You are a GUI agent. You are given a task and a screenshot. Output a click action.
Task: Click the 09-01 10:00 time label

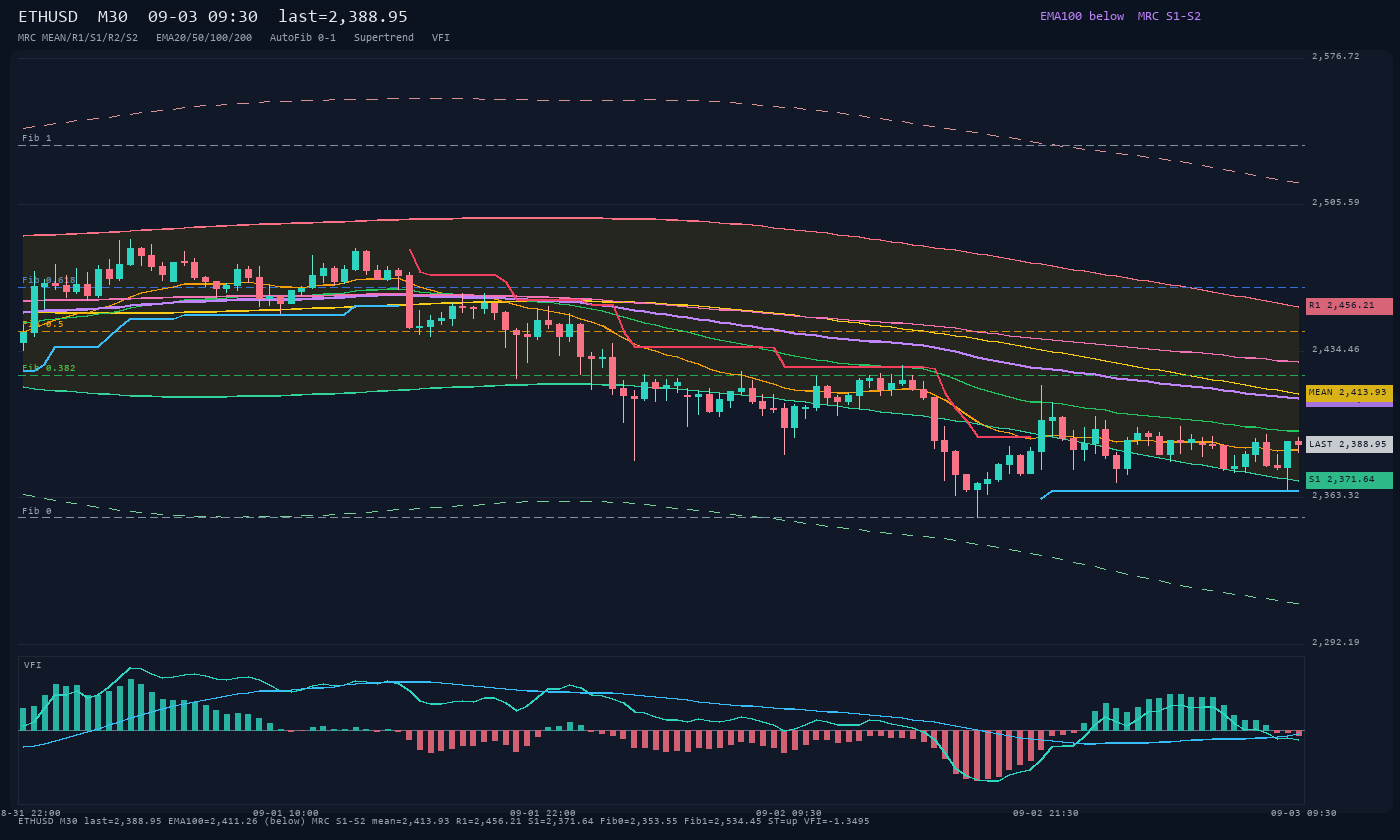click(286, 813)
